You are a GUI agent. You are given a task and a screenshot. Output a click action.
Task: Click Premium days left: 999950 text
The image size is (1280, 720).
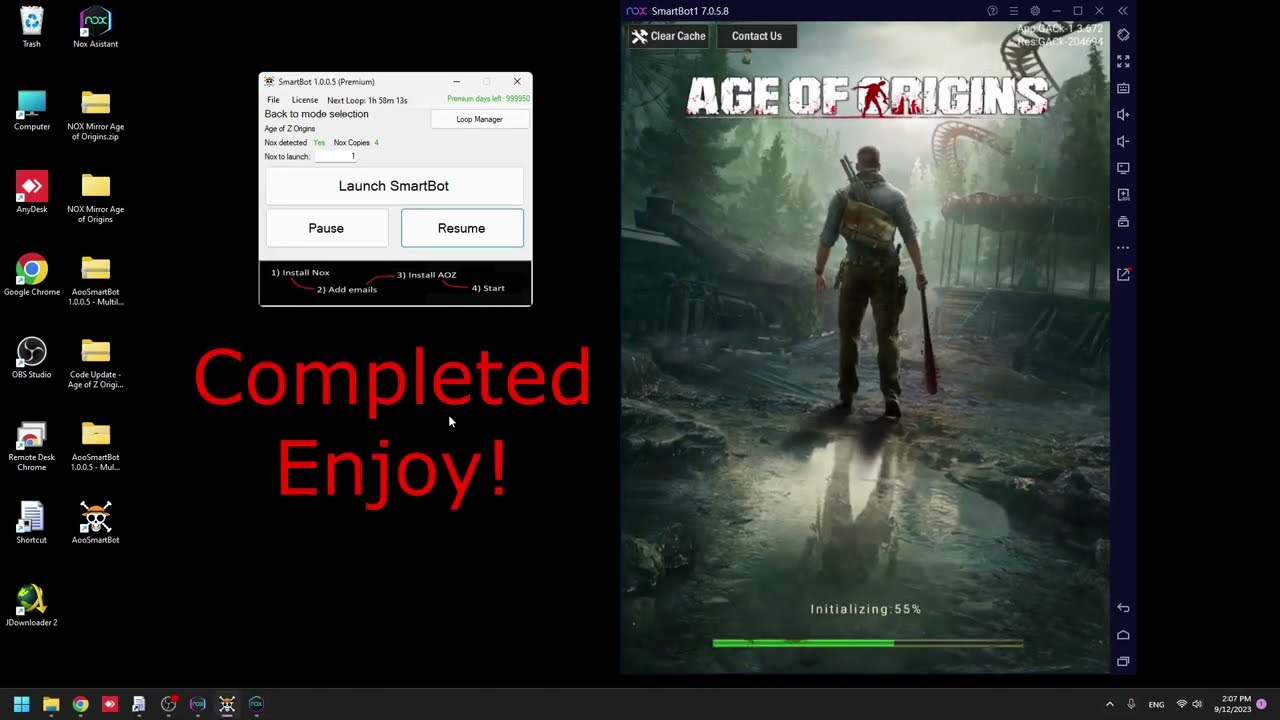point(488,99)
